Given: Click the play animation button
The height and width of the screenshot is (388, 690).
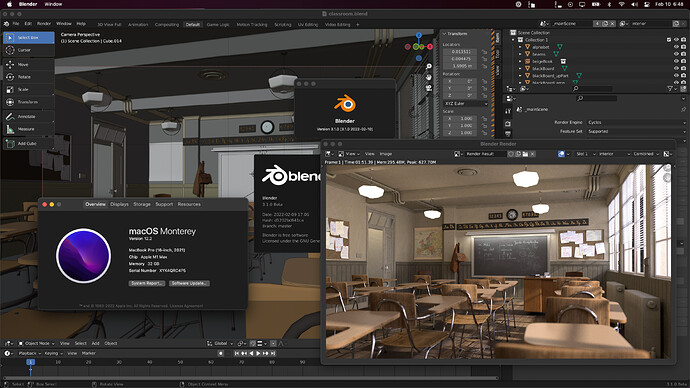Looking at the screenshot, I should 258,353.
